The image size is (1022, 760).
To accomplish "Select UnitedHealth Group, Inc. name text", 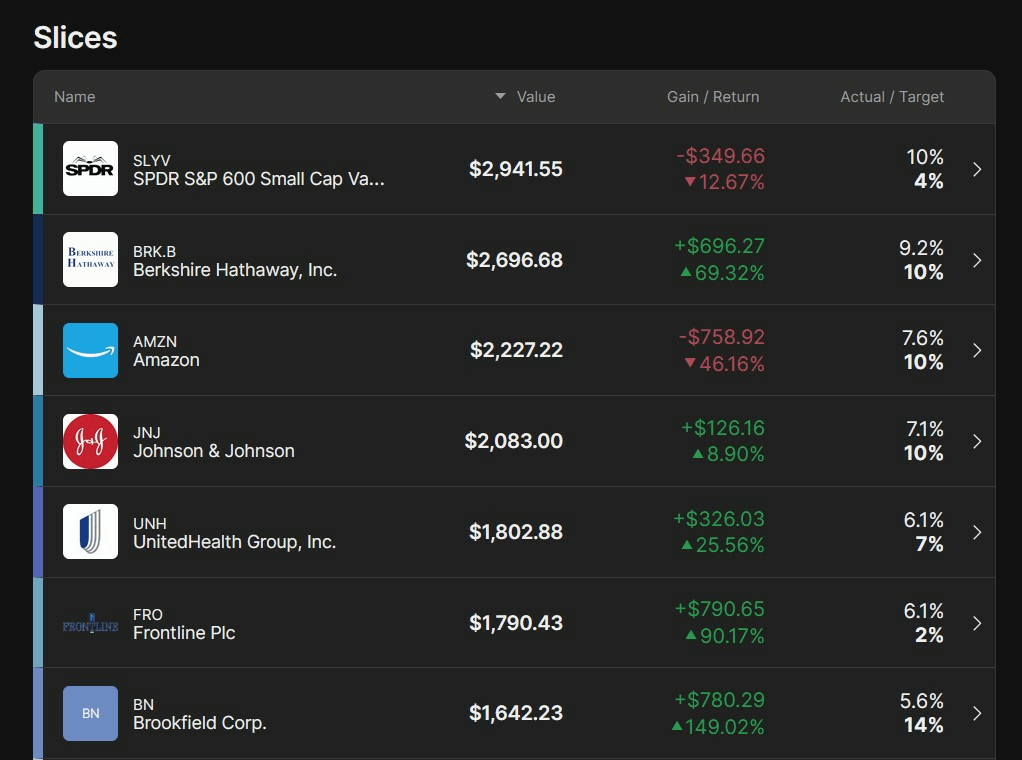I will point(235,542).
